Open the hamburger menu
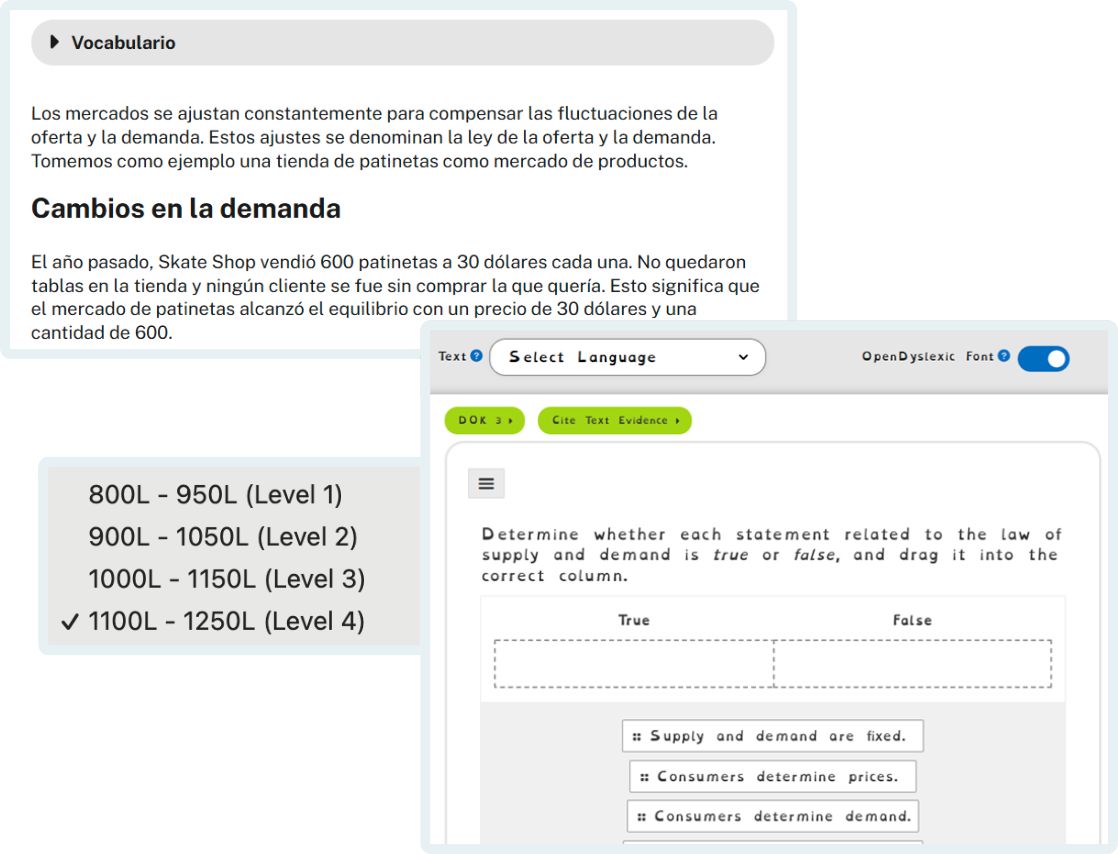The width and height of the screenshot is (1118, 854). tap(486, 483)
